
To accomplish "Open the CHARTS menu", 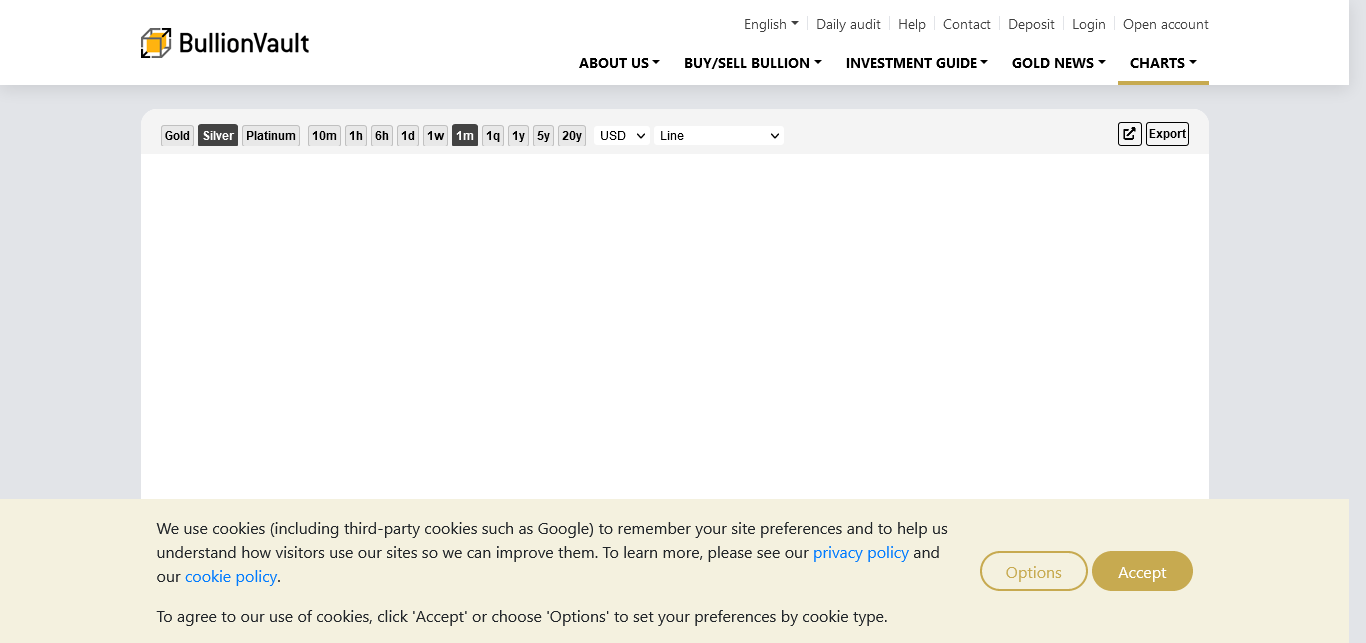I will click(1163, 63).
